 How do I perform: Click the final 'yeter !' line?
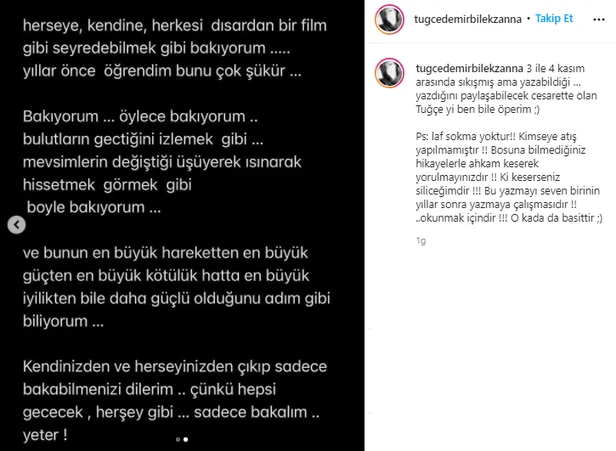45,435
